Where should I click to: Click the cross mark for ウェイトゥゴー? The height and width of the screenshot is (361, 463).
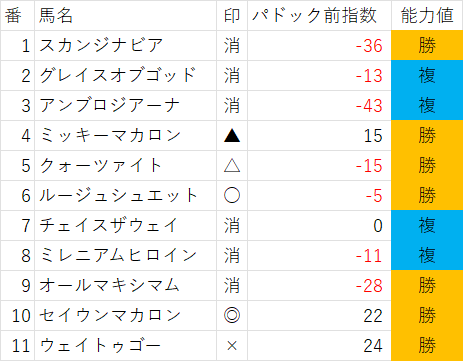pyautogui.click(x=232, y=346)
